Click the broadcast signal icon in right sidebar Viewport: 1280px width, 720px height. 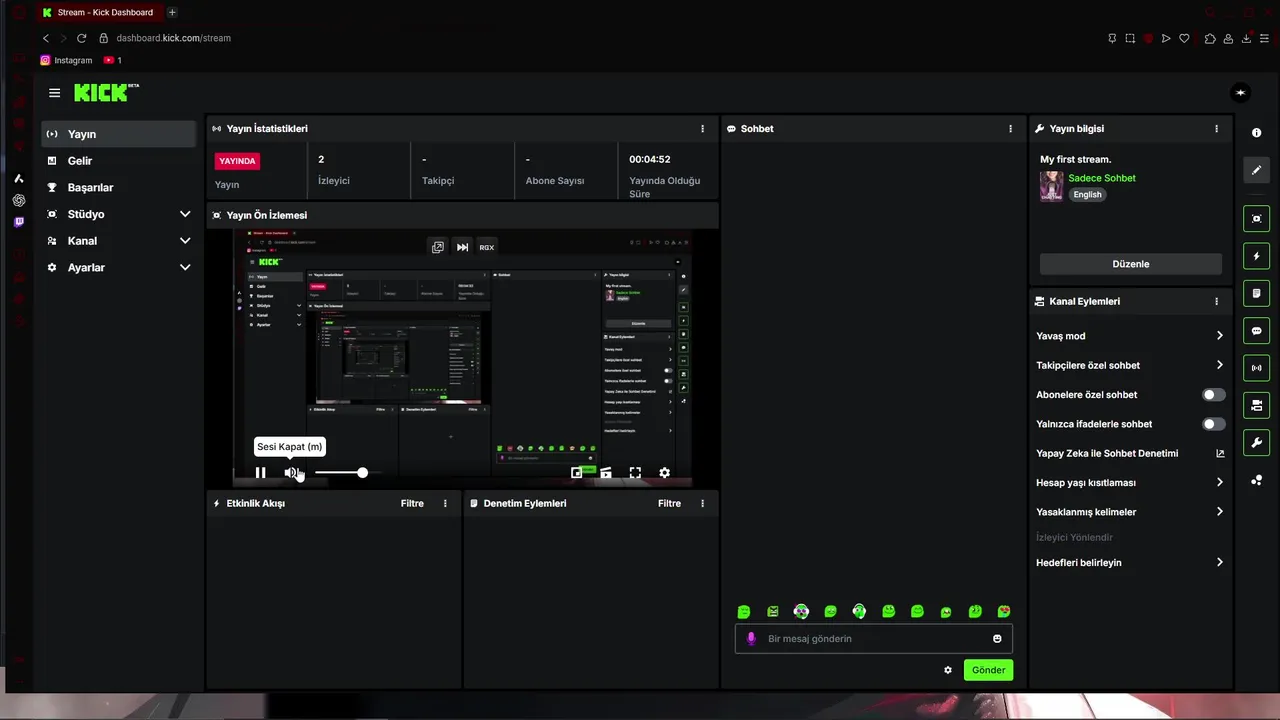click(1257, 368)
